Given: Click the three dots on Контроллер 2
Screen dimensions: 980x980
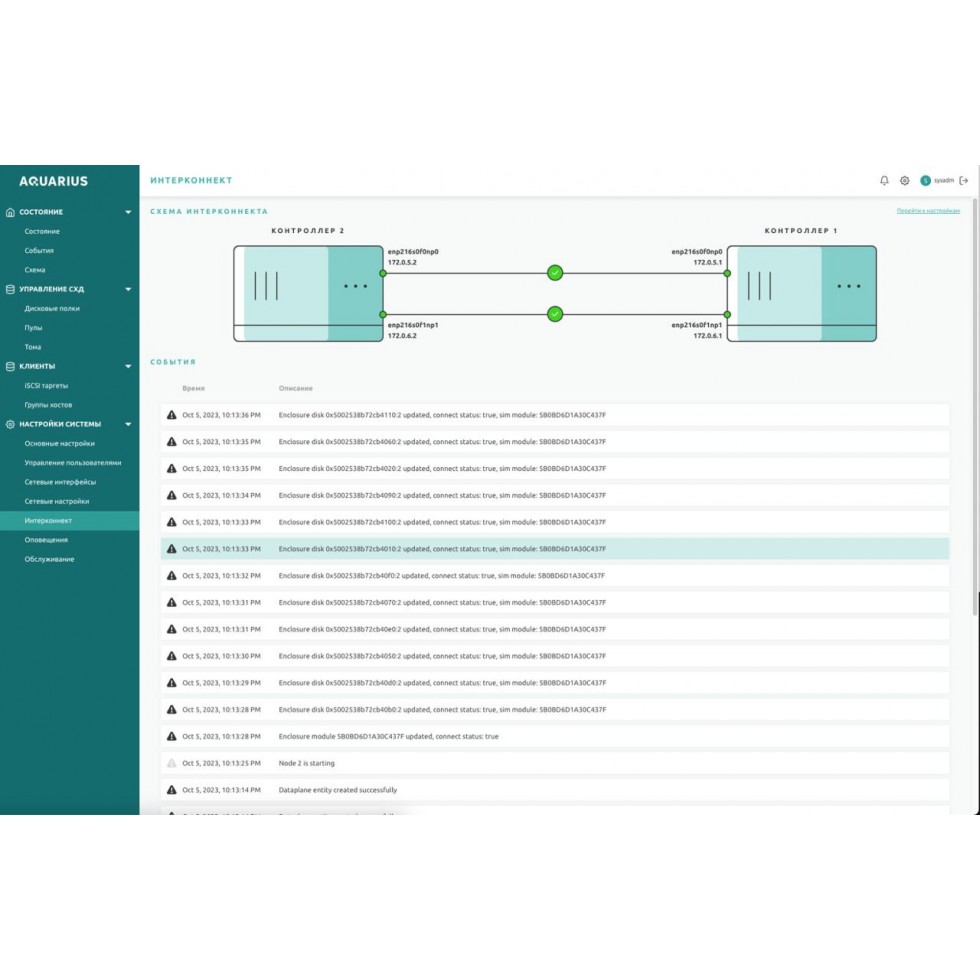Looking at the screenshot, I should (x=355, y=285).
